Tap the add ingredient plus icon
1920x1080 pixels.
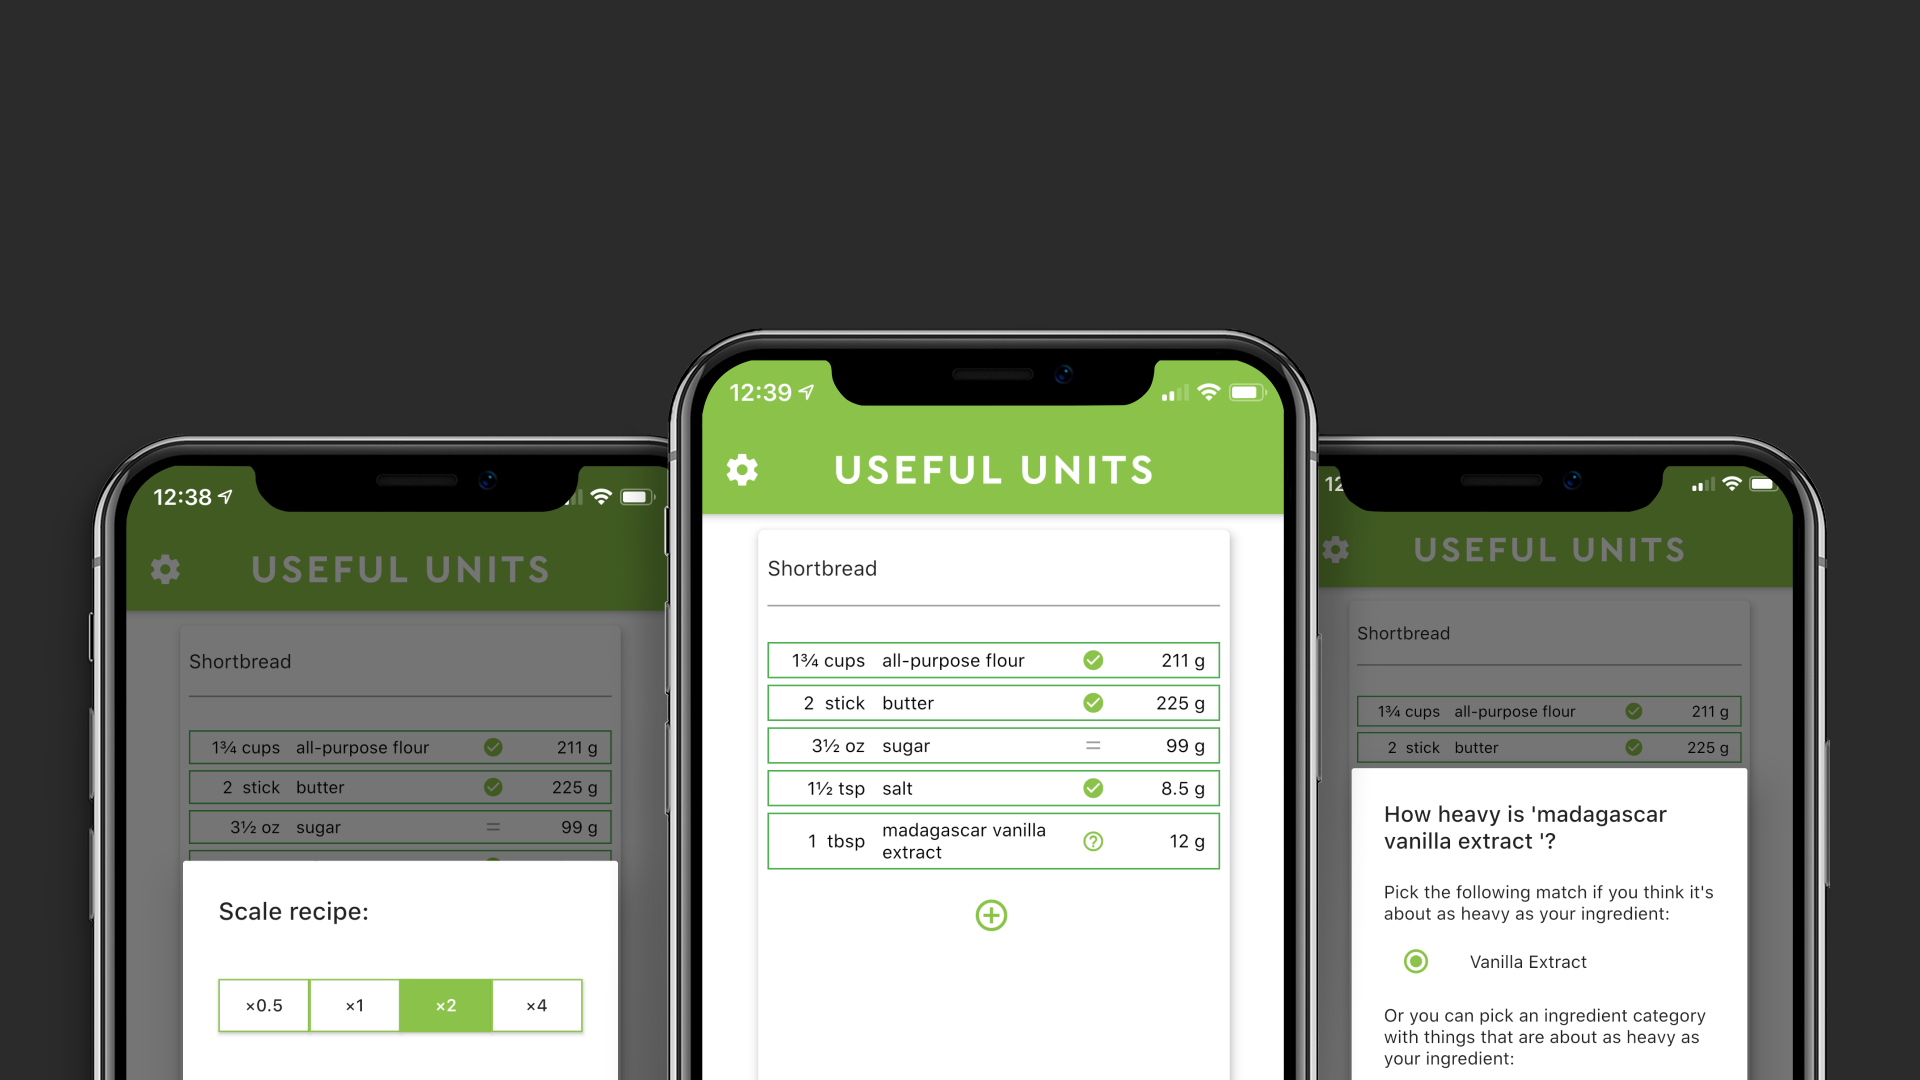coord(992,915)
